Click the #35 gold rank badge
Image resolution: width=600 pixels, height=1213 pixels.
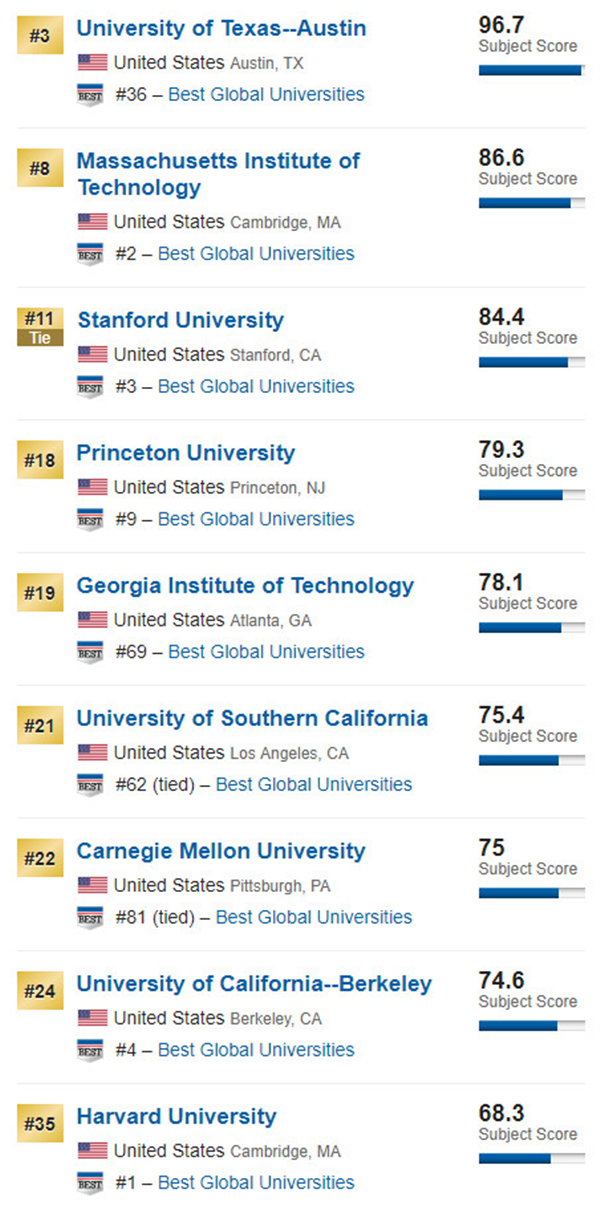[x=40, y=1123]
